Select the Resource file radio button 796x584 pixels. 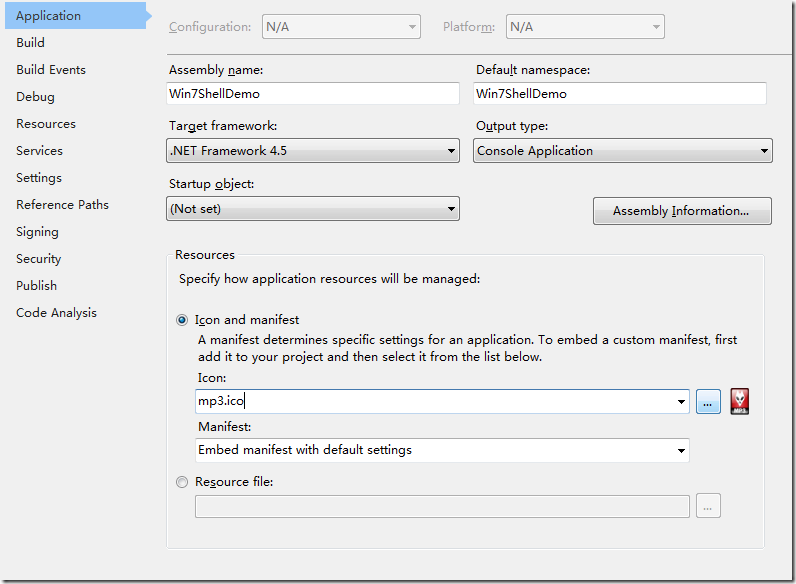(x=182, y=482)
